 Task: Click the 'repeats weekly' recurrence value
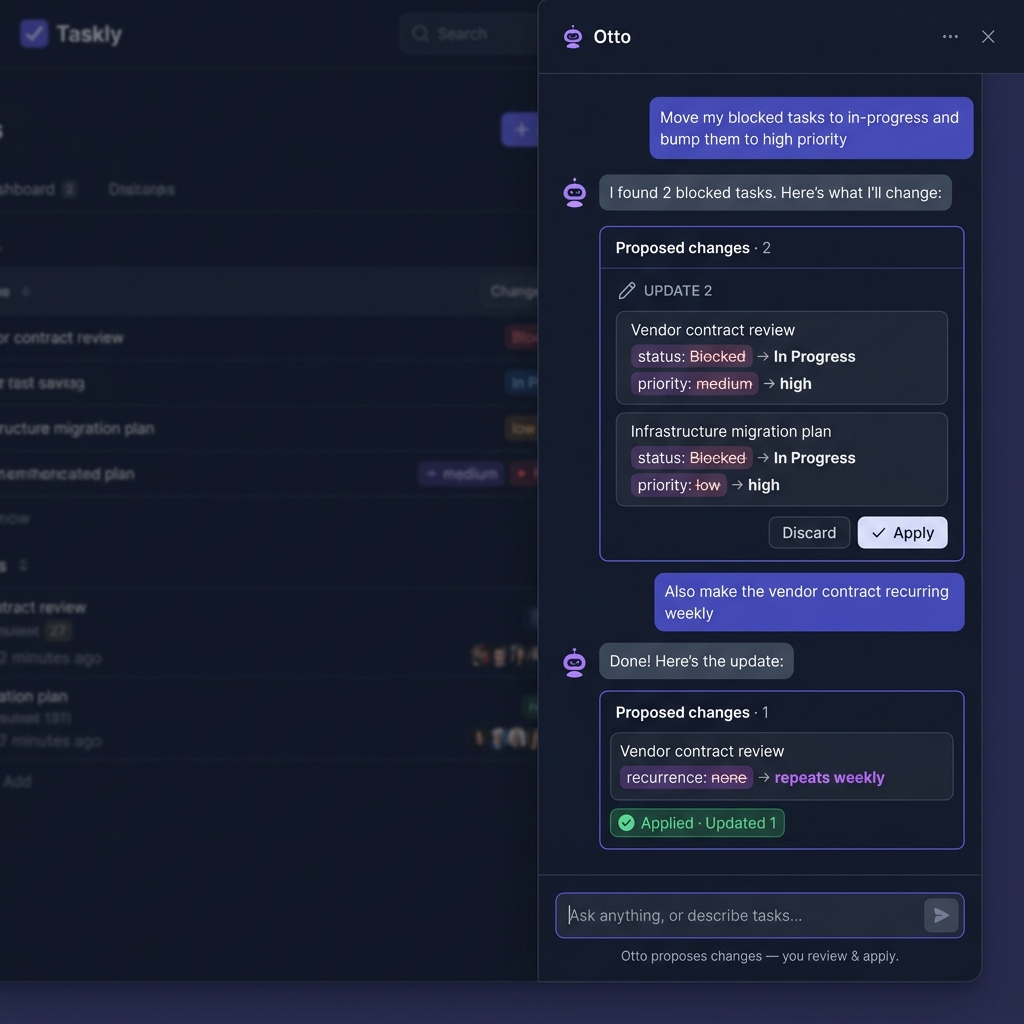[x=829, y=777]
